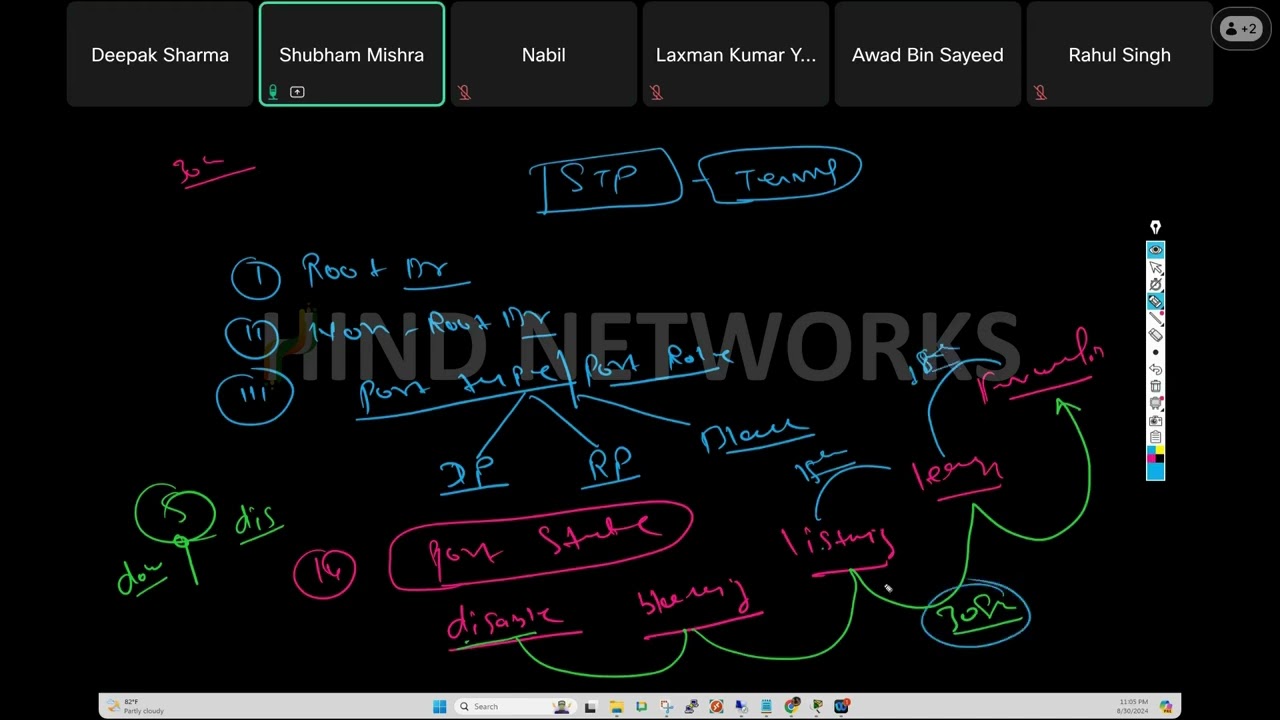Open the Webex taskbar icon with a badge
The width and height of the screenshot is (1280, 720).
842,706
